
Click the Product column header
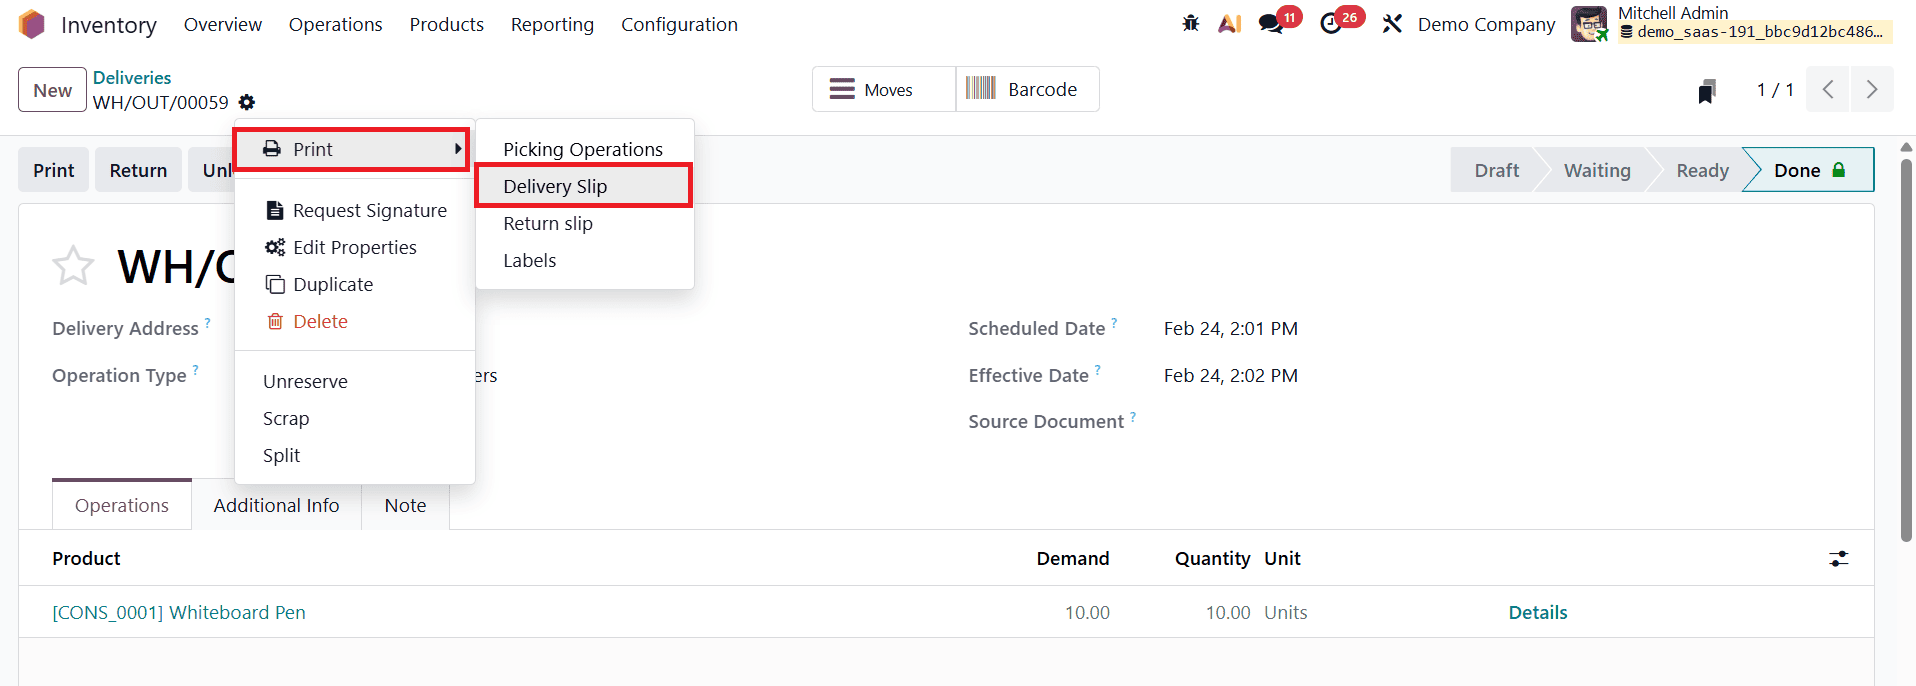coord(86,558)
